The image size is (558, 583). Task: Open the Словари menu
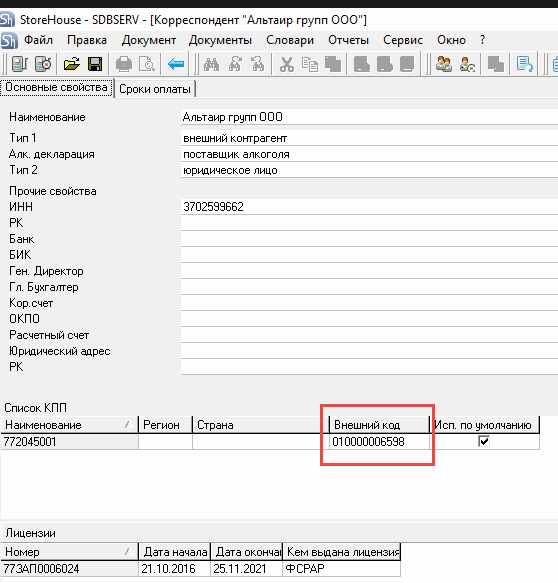[290, 40]
